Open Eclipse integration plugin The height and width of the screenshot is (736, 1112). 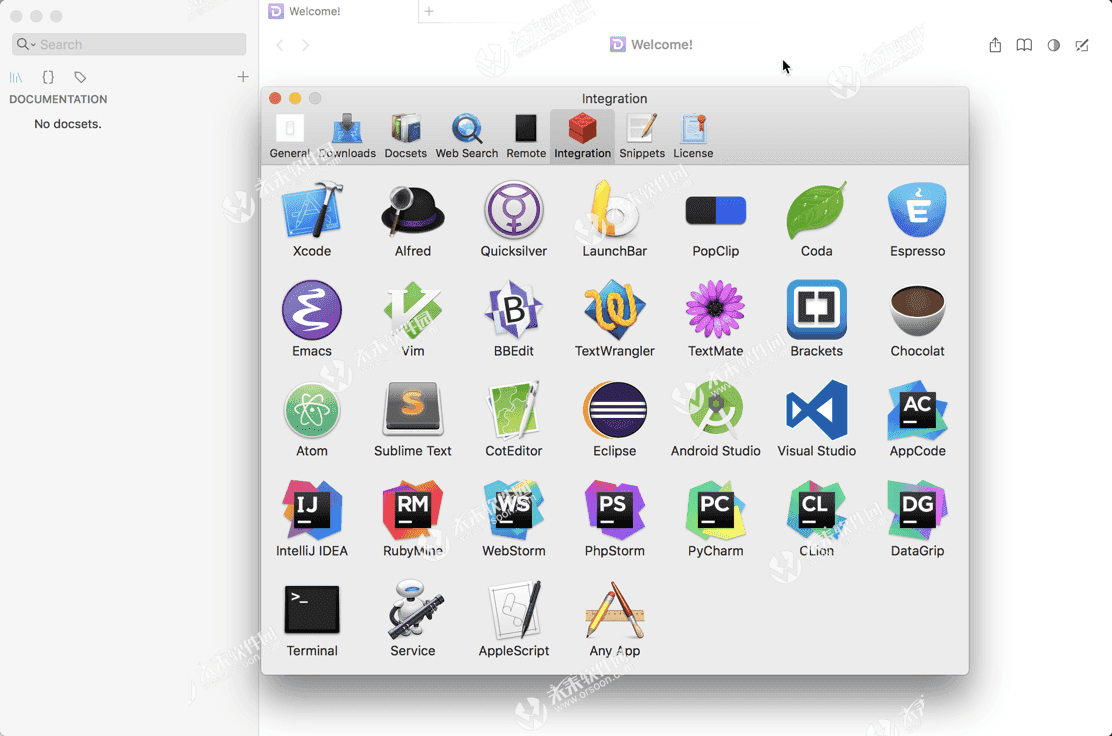pyautogui.click(x=614, y=410)
